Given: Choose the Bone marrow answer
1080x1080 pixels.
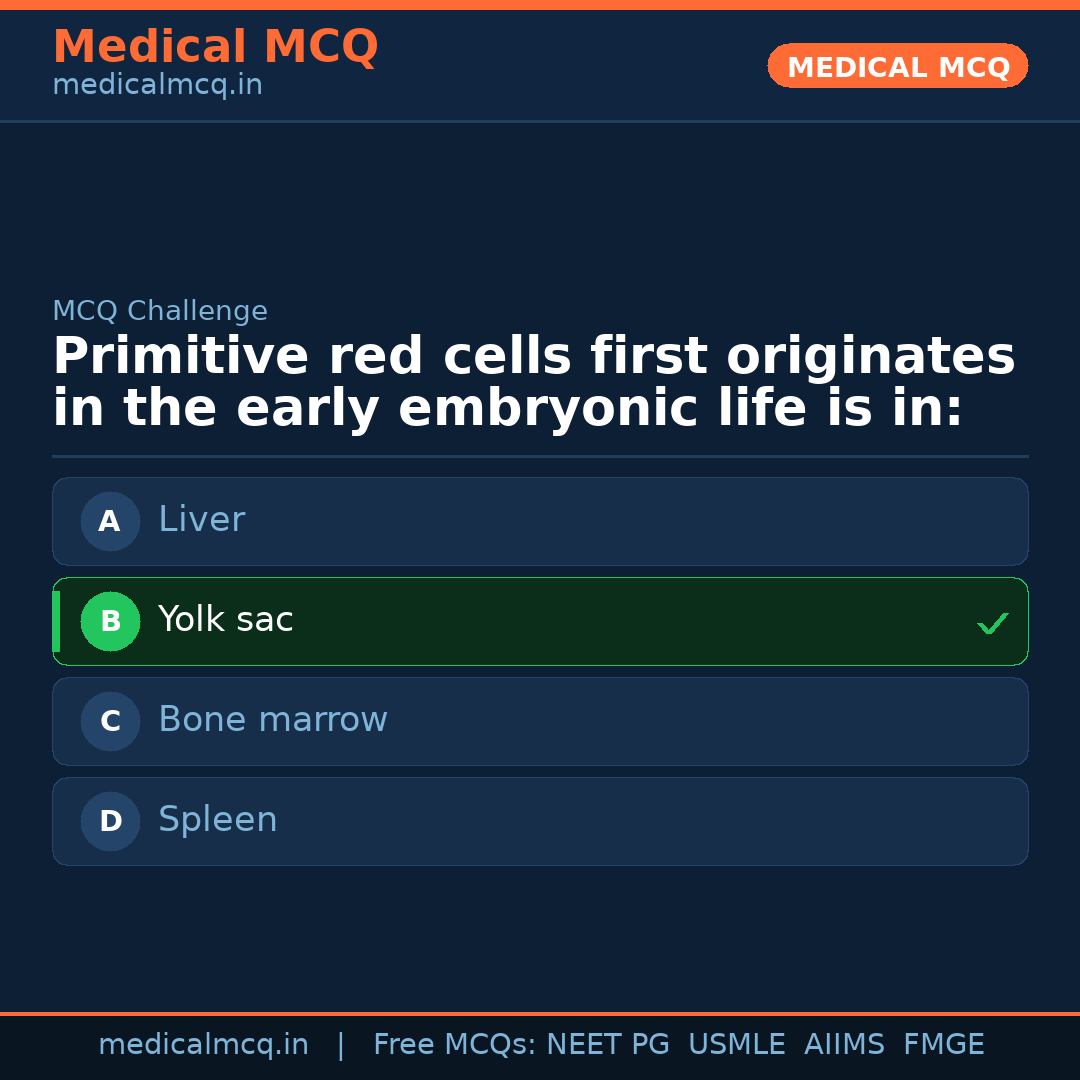Looking at the screenshot, I should coord(540,721).
